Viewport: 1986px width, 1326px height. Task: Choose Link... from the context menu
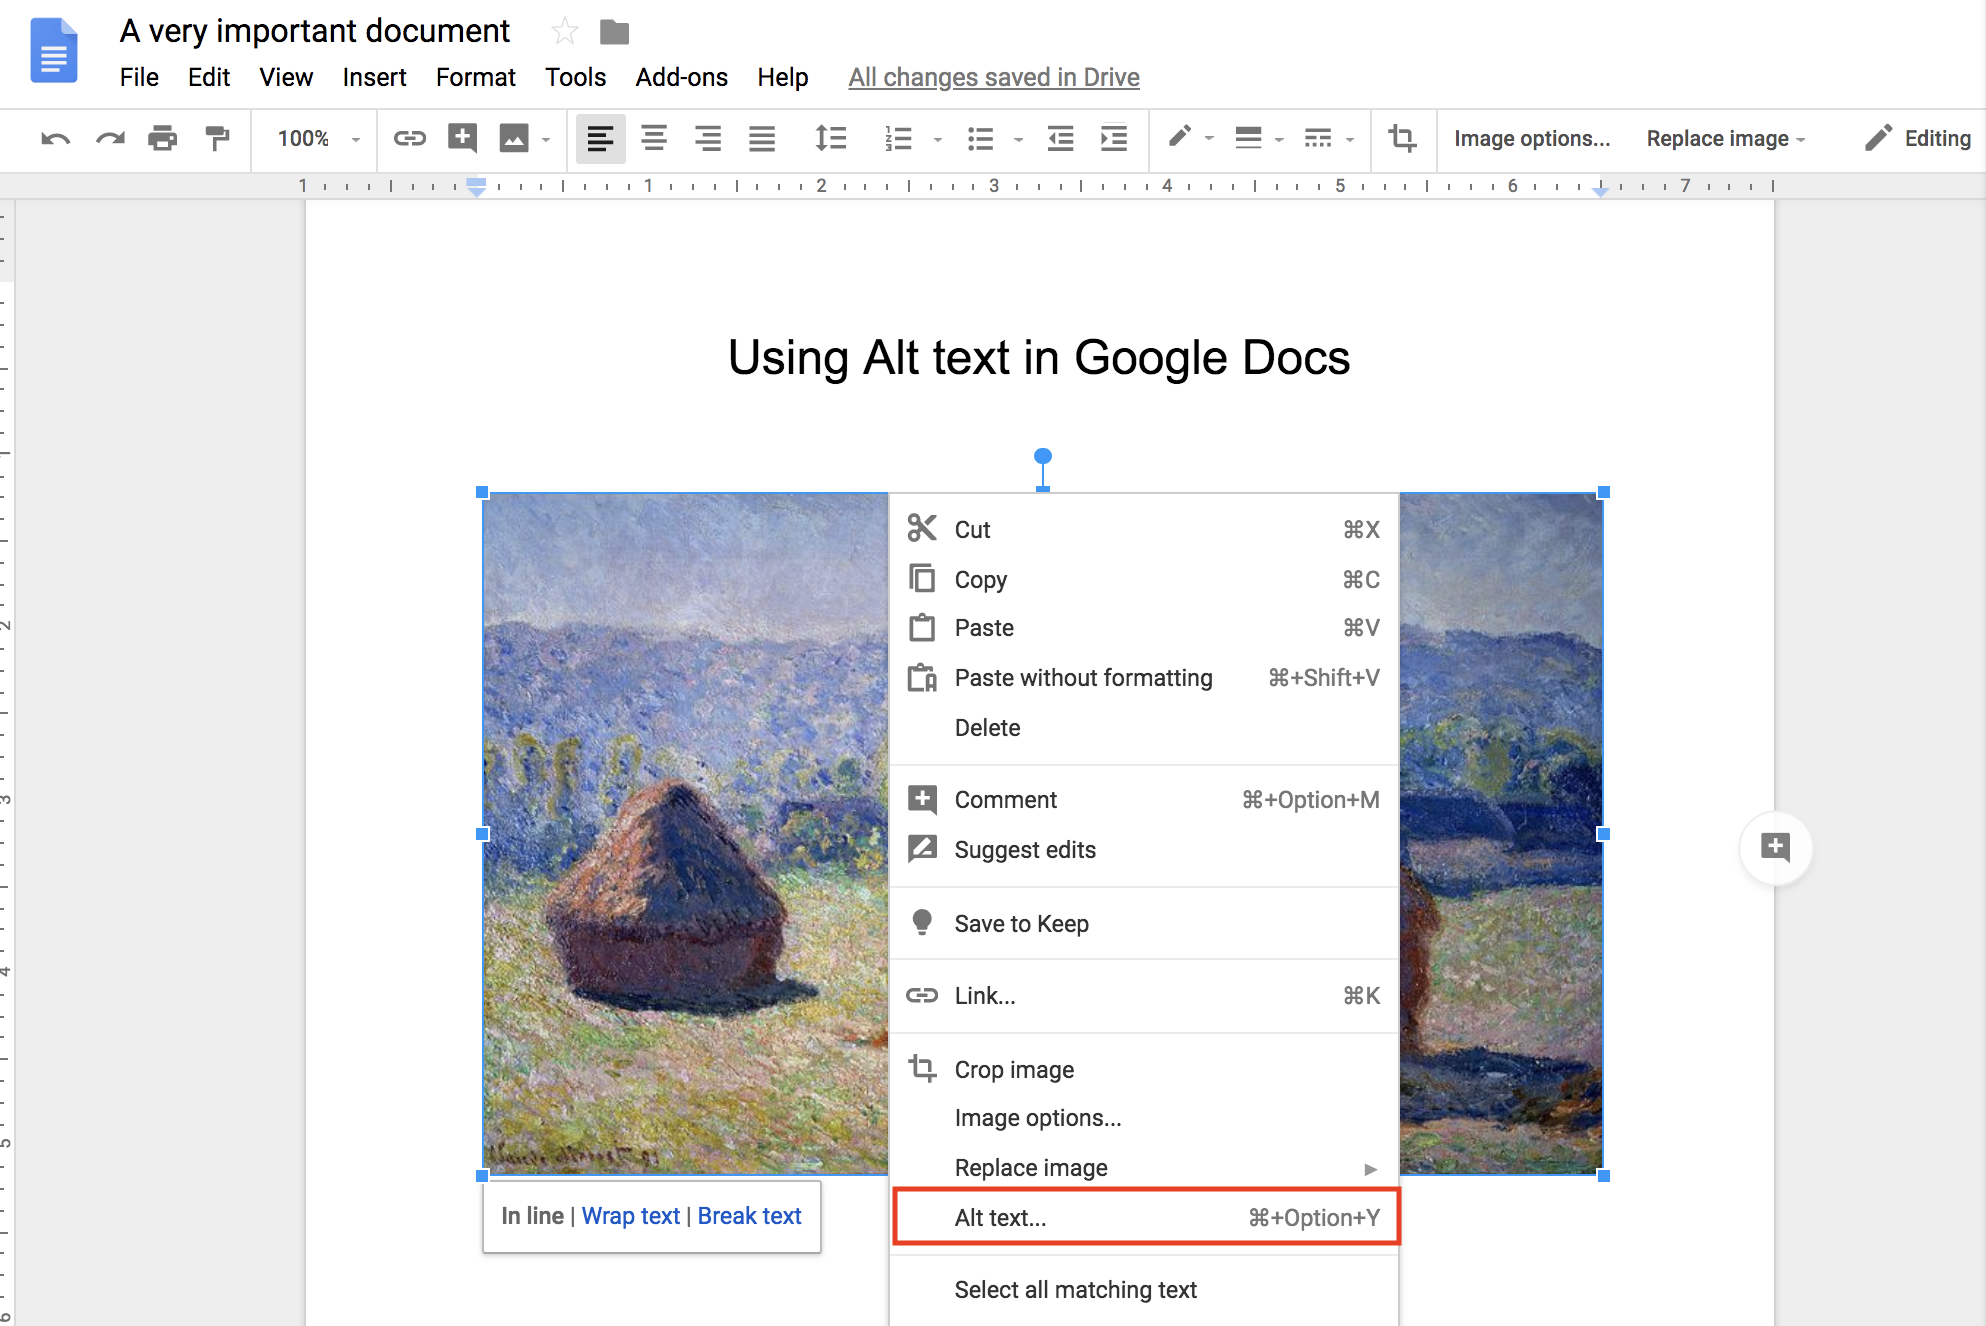pos(1144,996)
